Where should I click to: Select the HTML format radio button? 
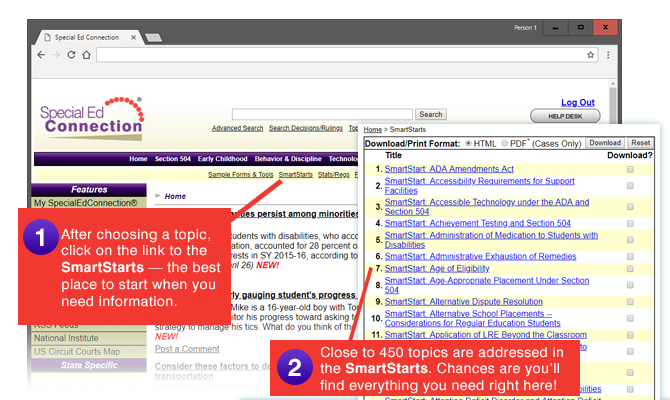click(468, 143)
